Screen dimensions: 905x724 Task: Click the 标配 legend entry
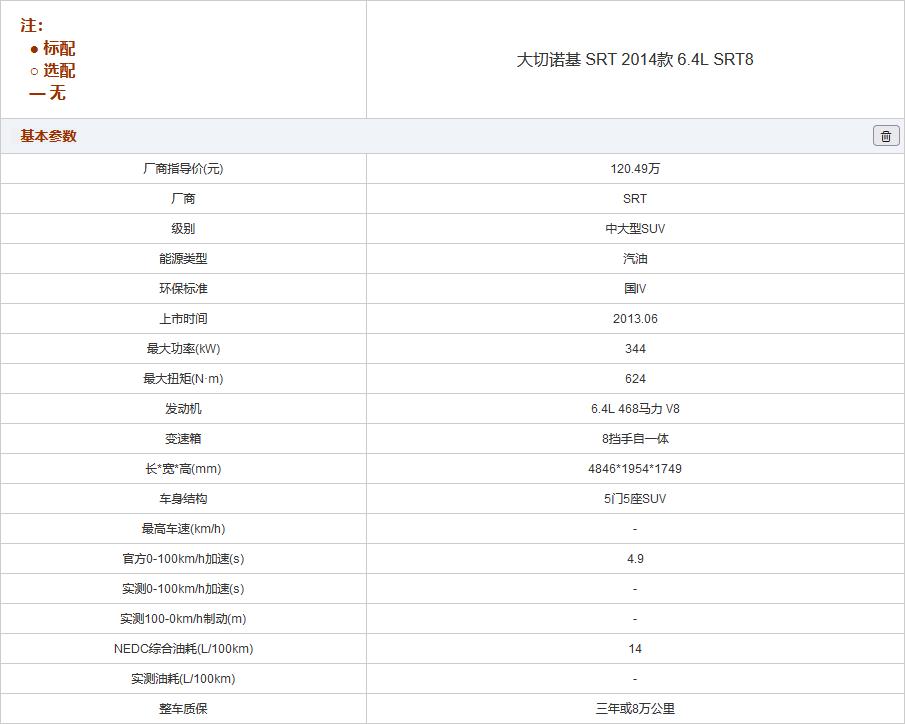point(53,48)
